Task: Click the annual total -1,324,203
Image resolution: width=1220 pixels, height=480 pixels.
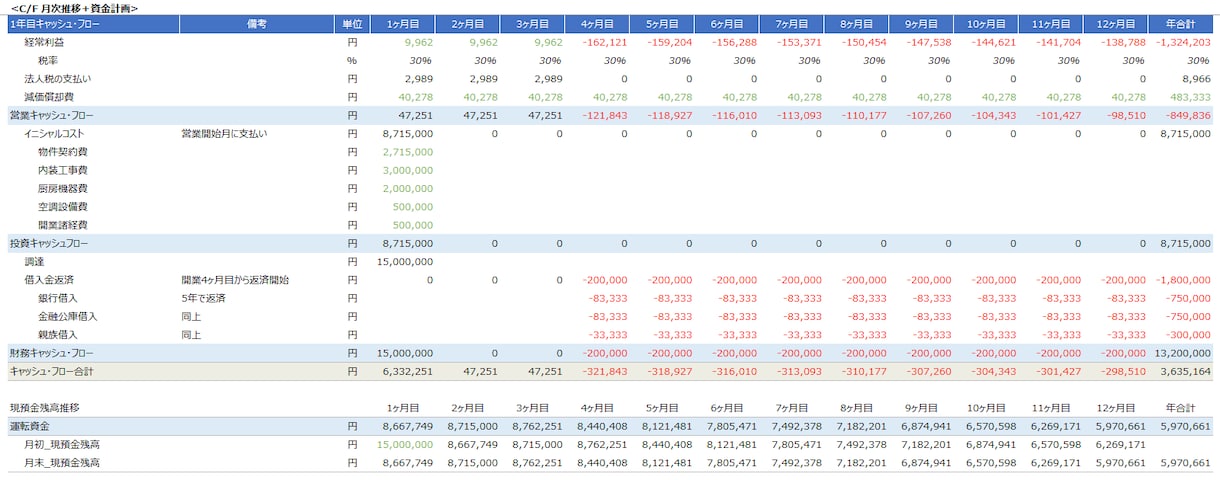Action: click(1182, 43)
